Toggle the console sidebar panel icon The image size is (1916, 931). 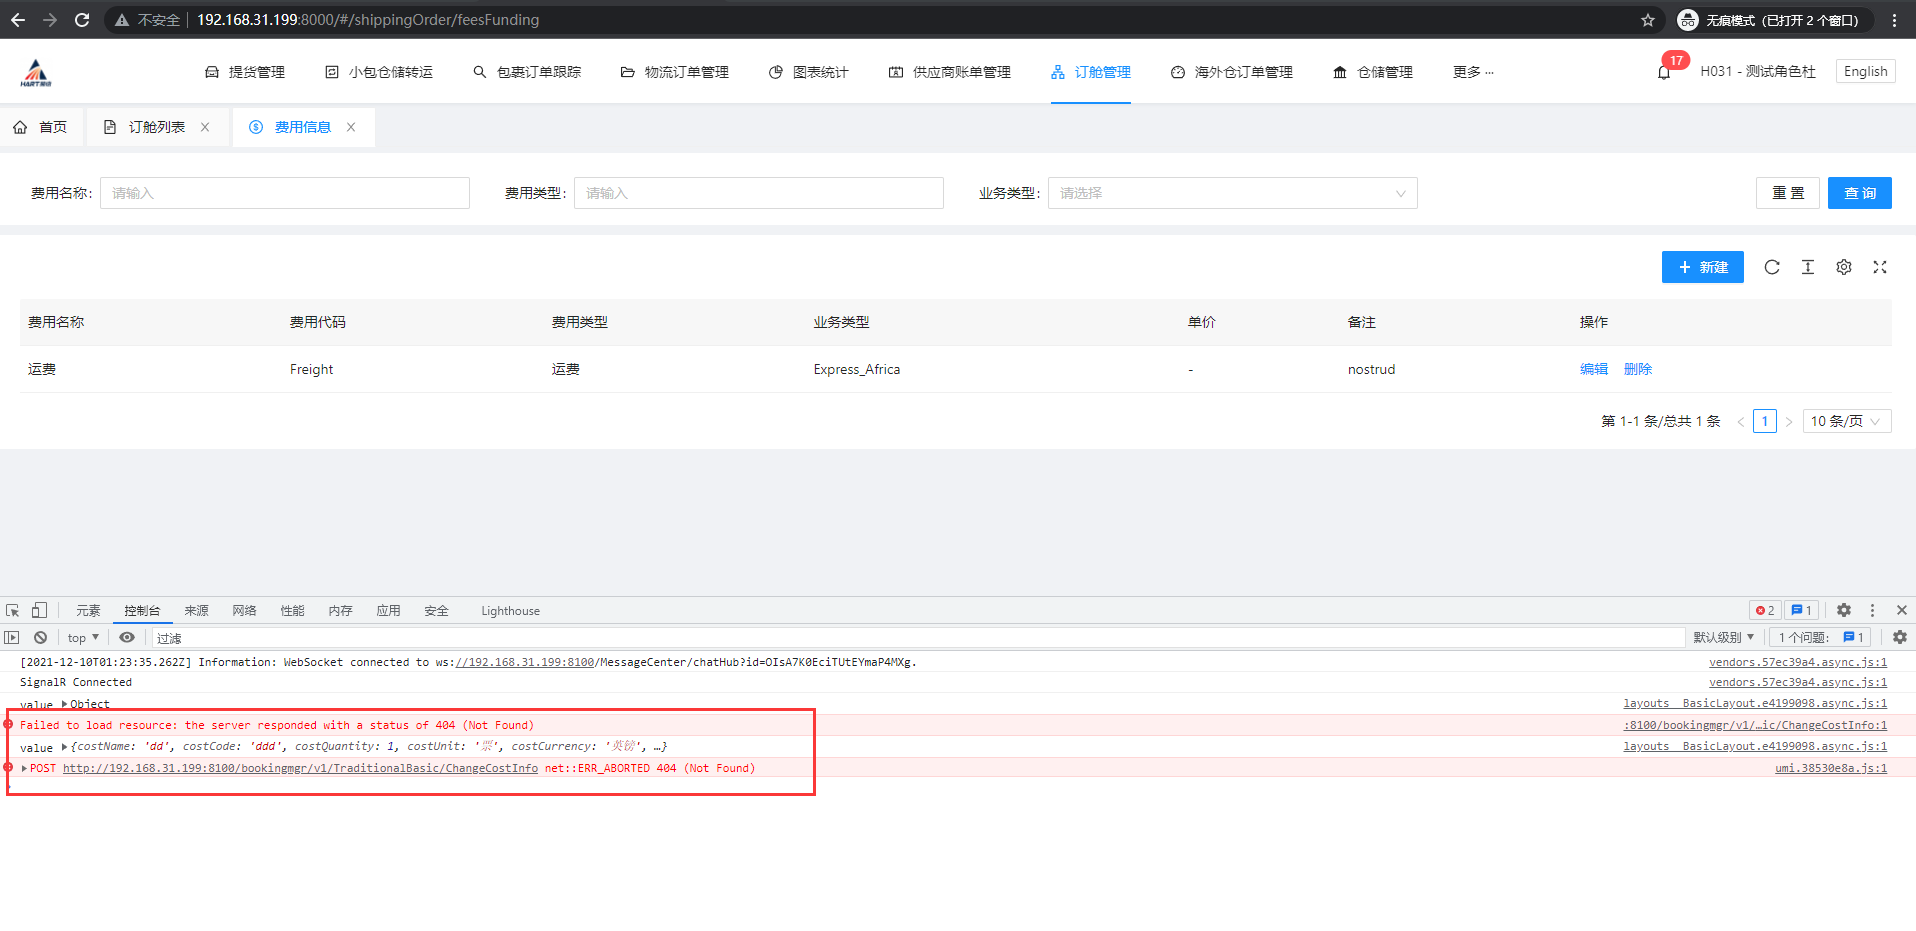[12, 637]
